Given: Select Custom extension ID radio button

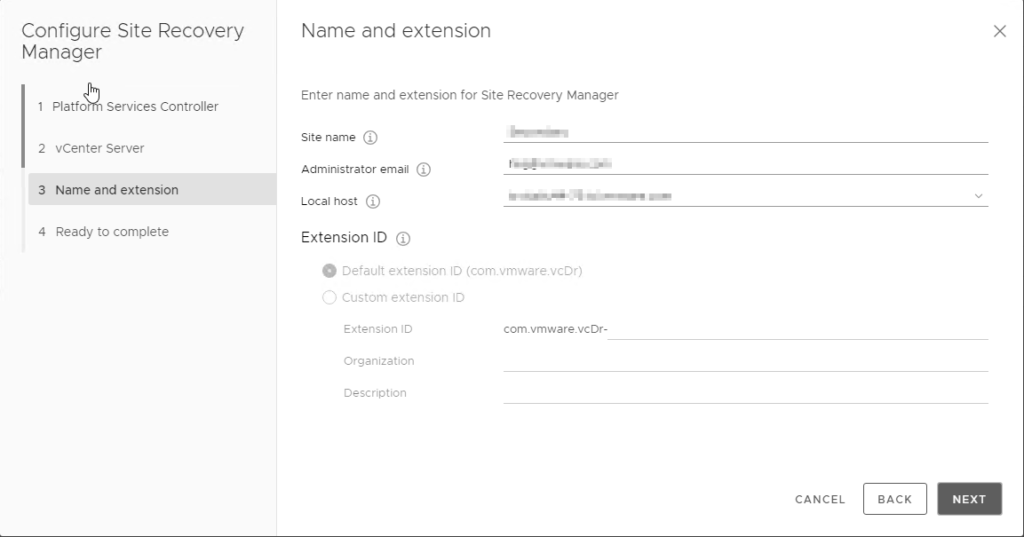Looking at the screenshot, I should coord(329,298).
